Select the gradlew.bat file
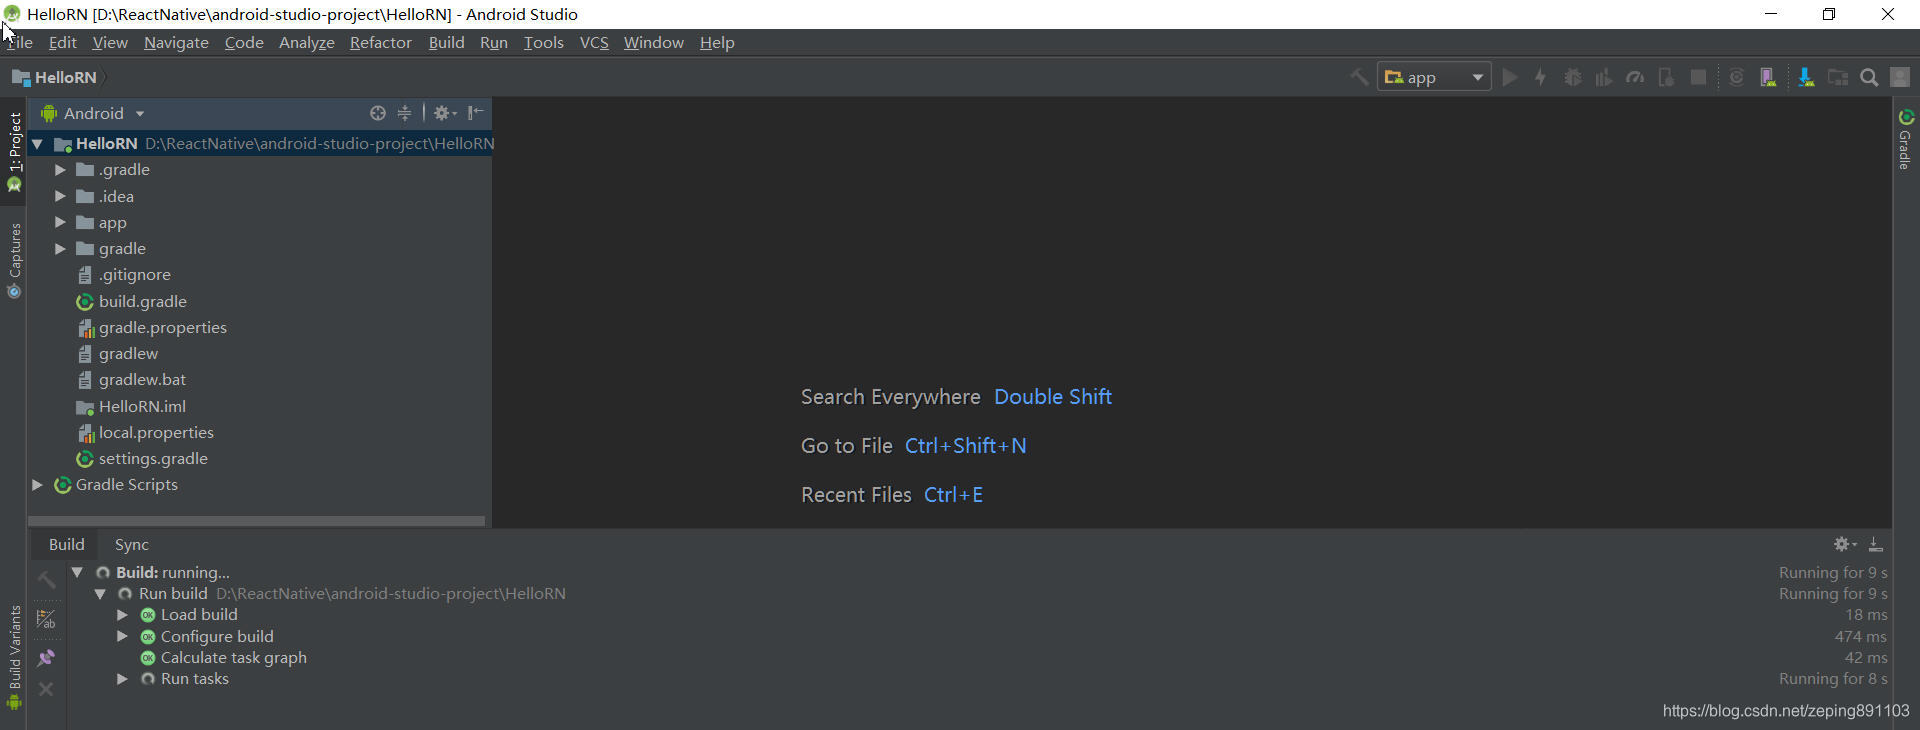The height and width of the screenshot is (730, 1920). tap(142, 379)
